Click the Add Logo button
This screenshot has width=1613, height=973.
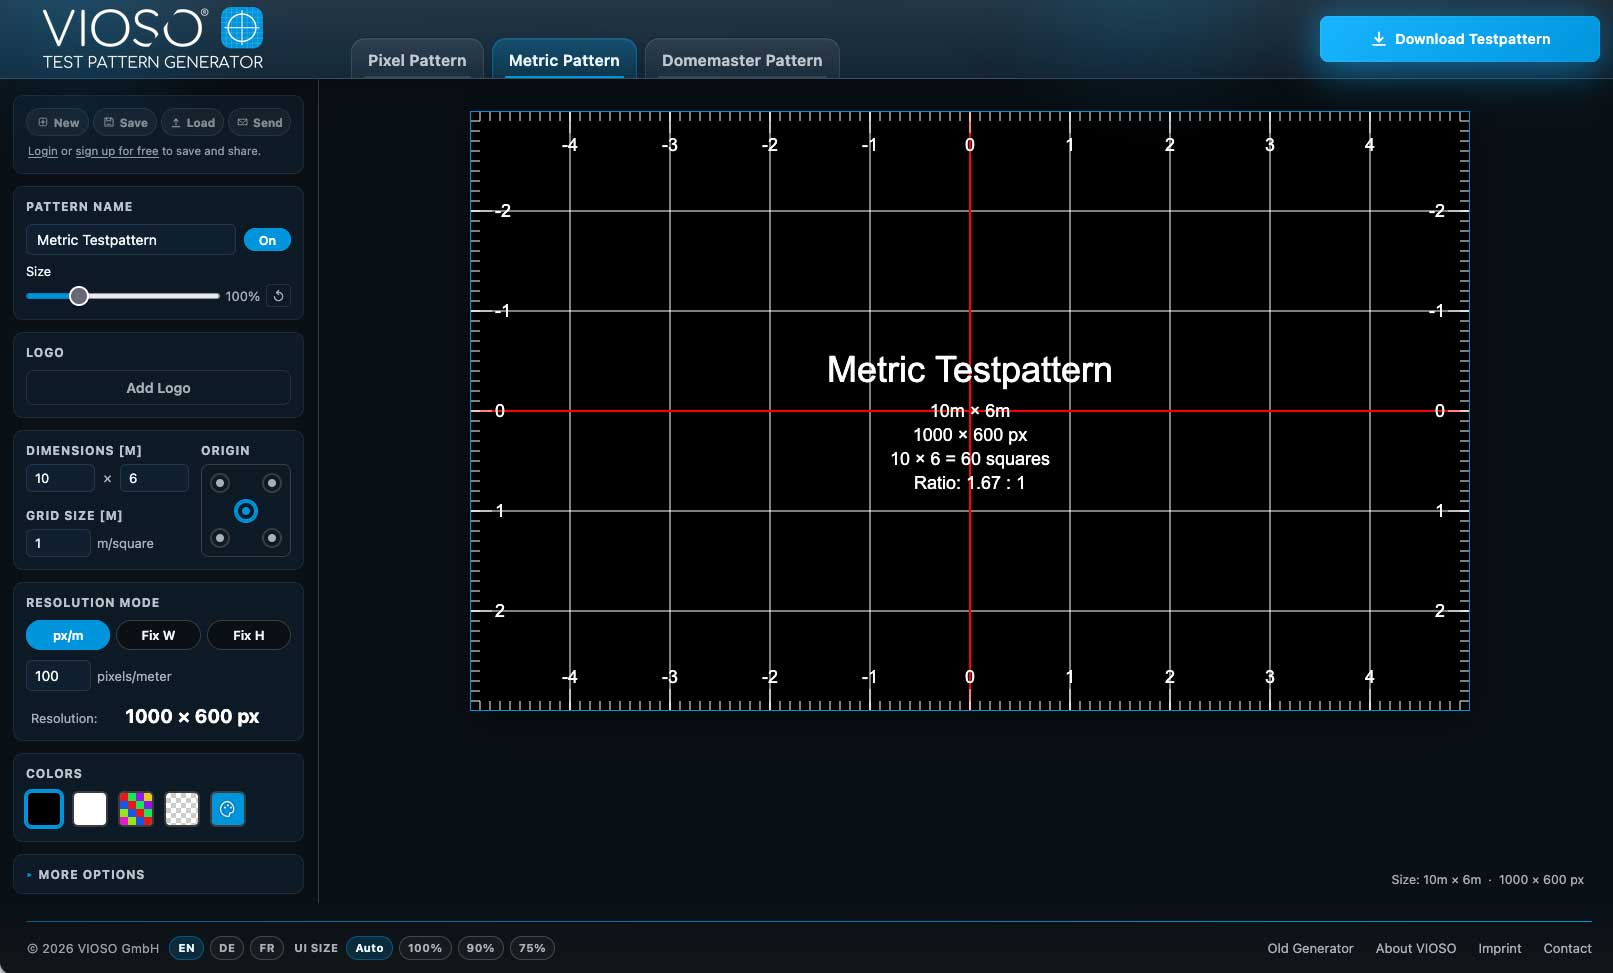(158, 388)
